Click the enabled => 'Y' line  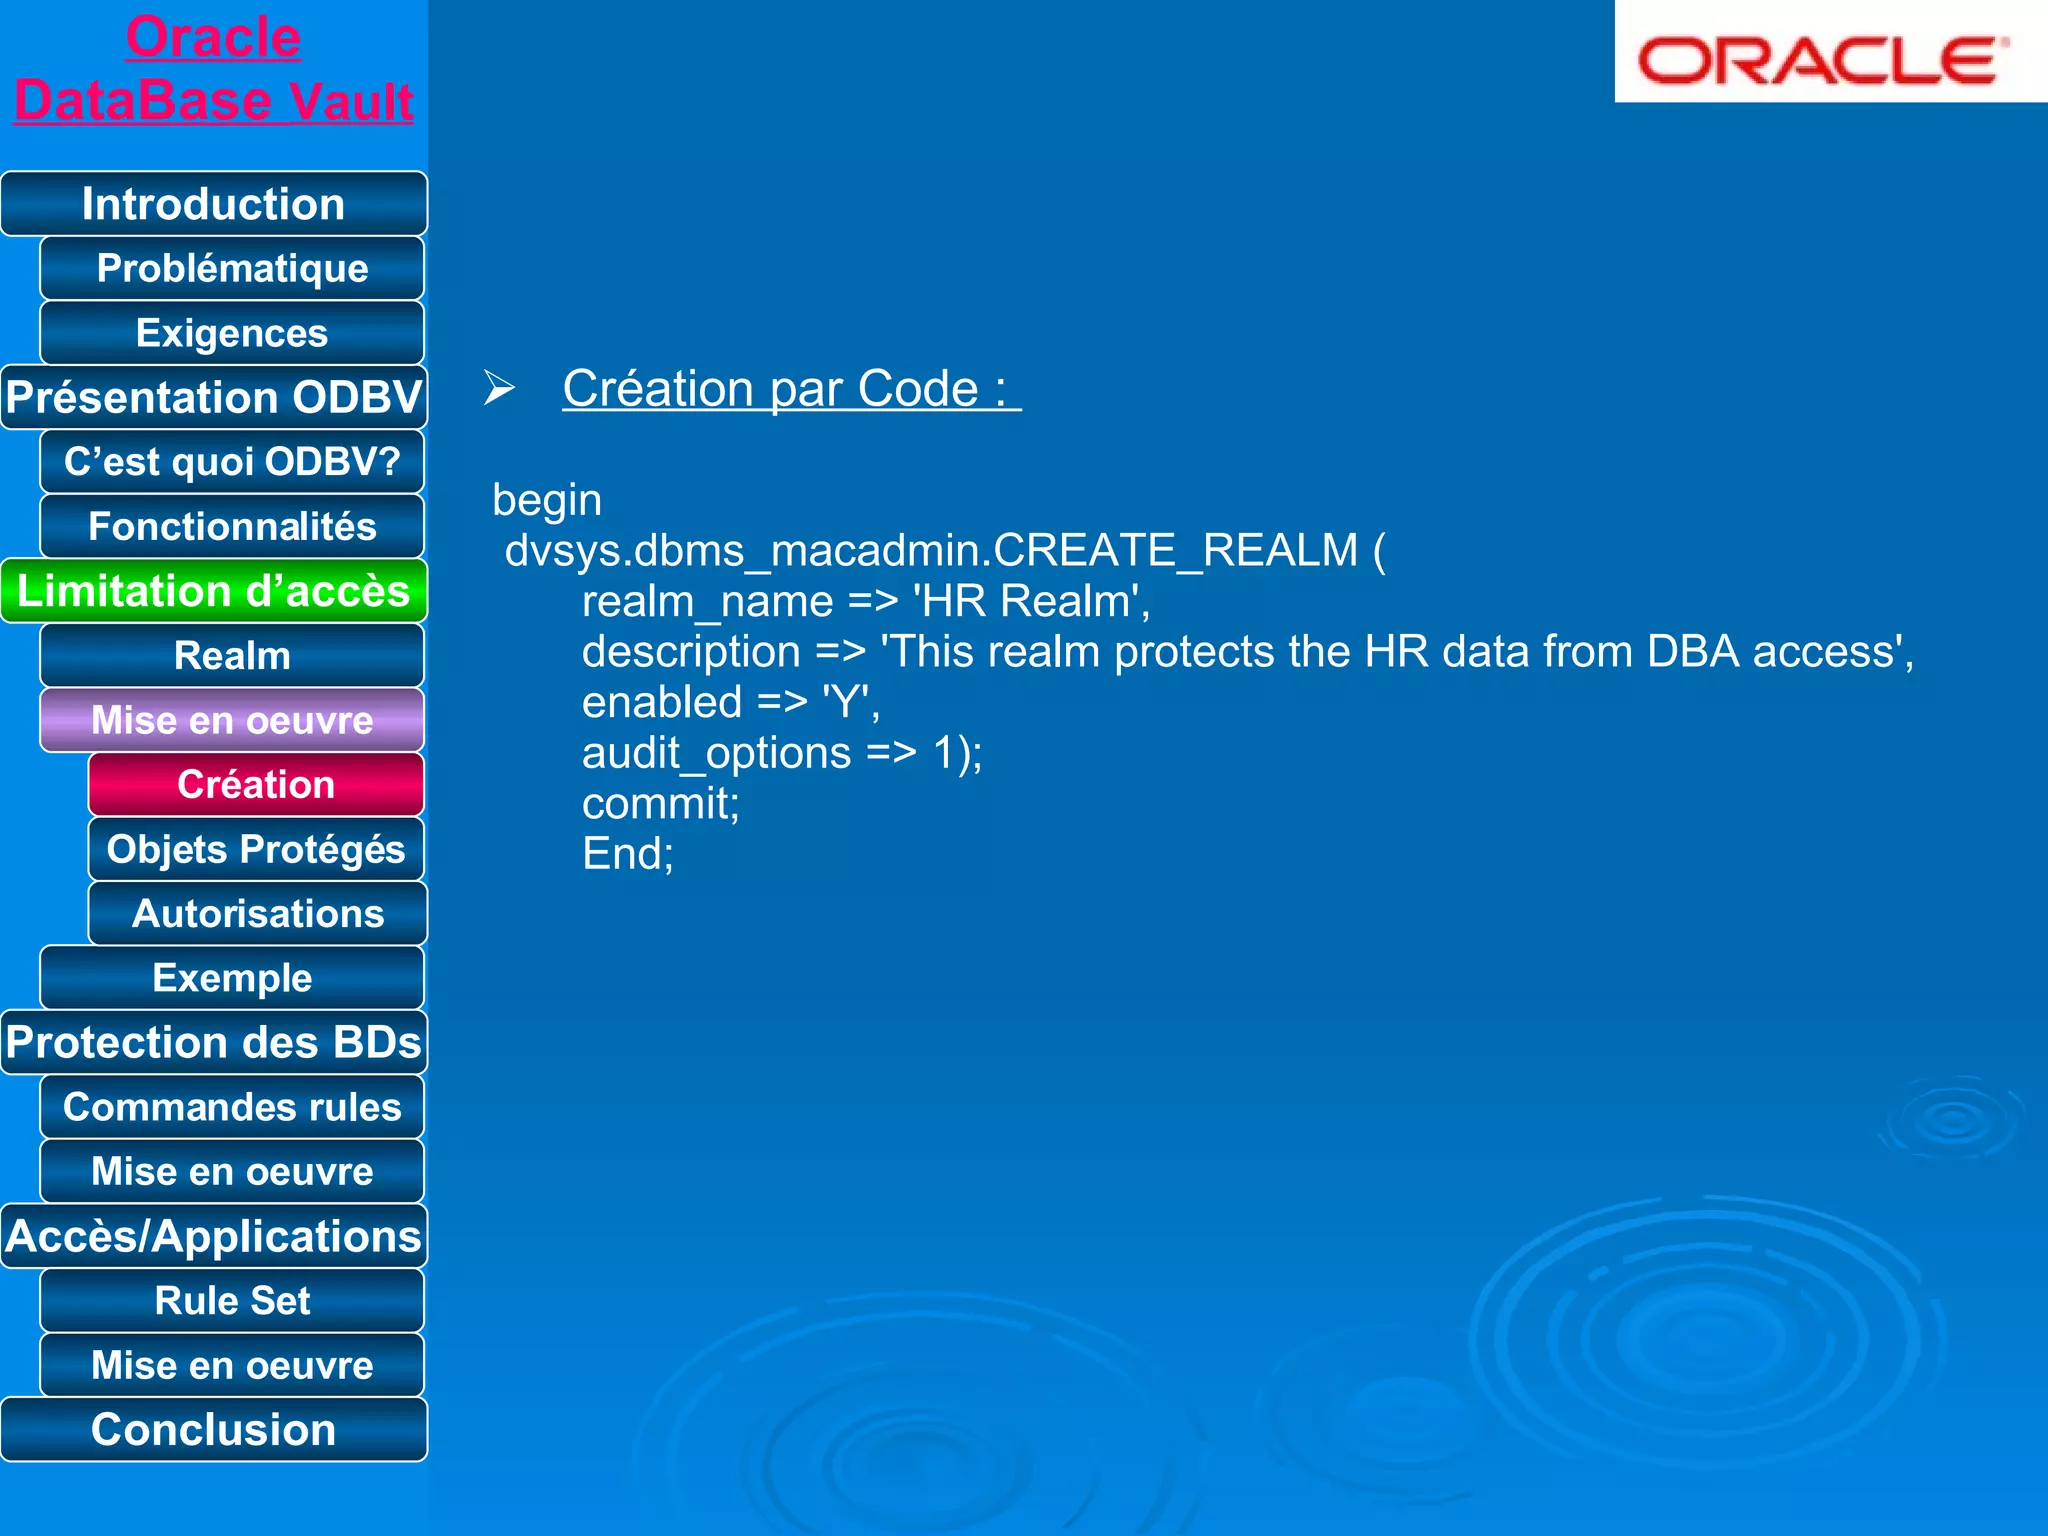731,703
